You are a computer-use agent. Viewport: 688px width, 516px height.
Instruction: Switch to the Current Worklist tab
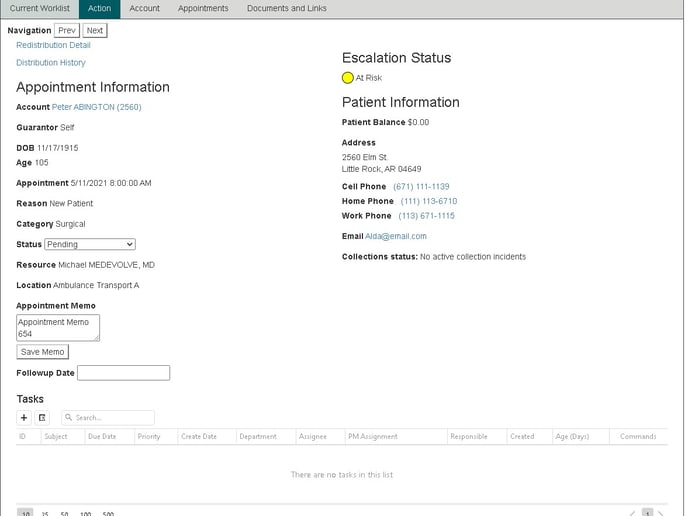coord(37,8)
